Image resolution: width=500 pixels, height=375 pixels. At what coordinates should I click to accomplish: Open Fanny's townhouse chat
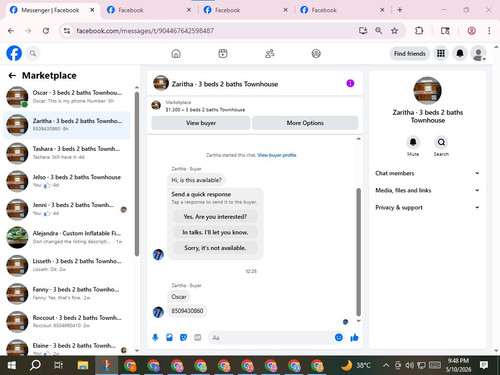(67, 294)
